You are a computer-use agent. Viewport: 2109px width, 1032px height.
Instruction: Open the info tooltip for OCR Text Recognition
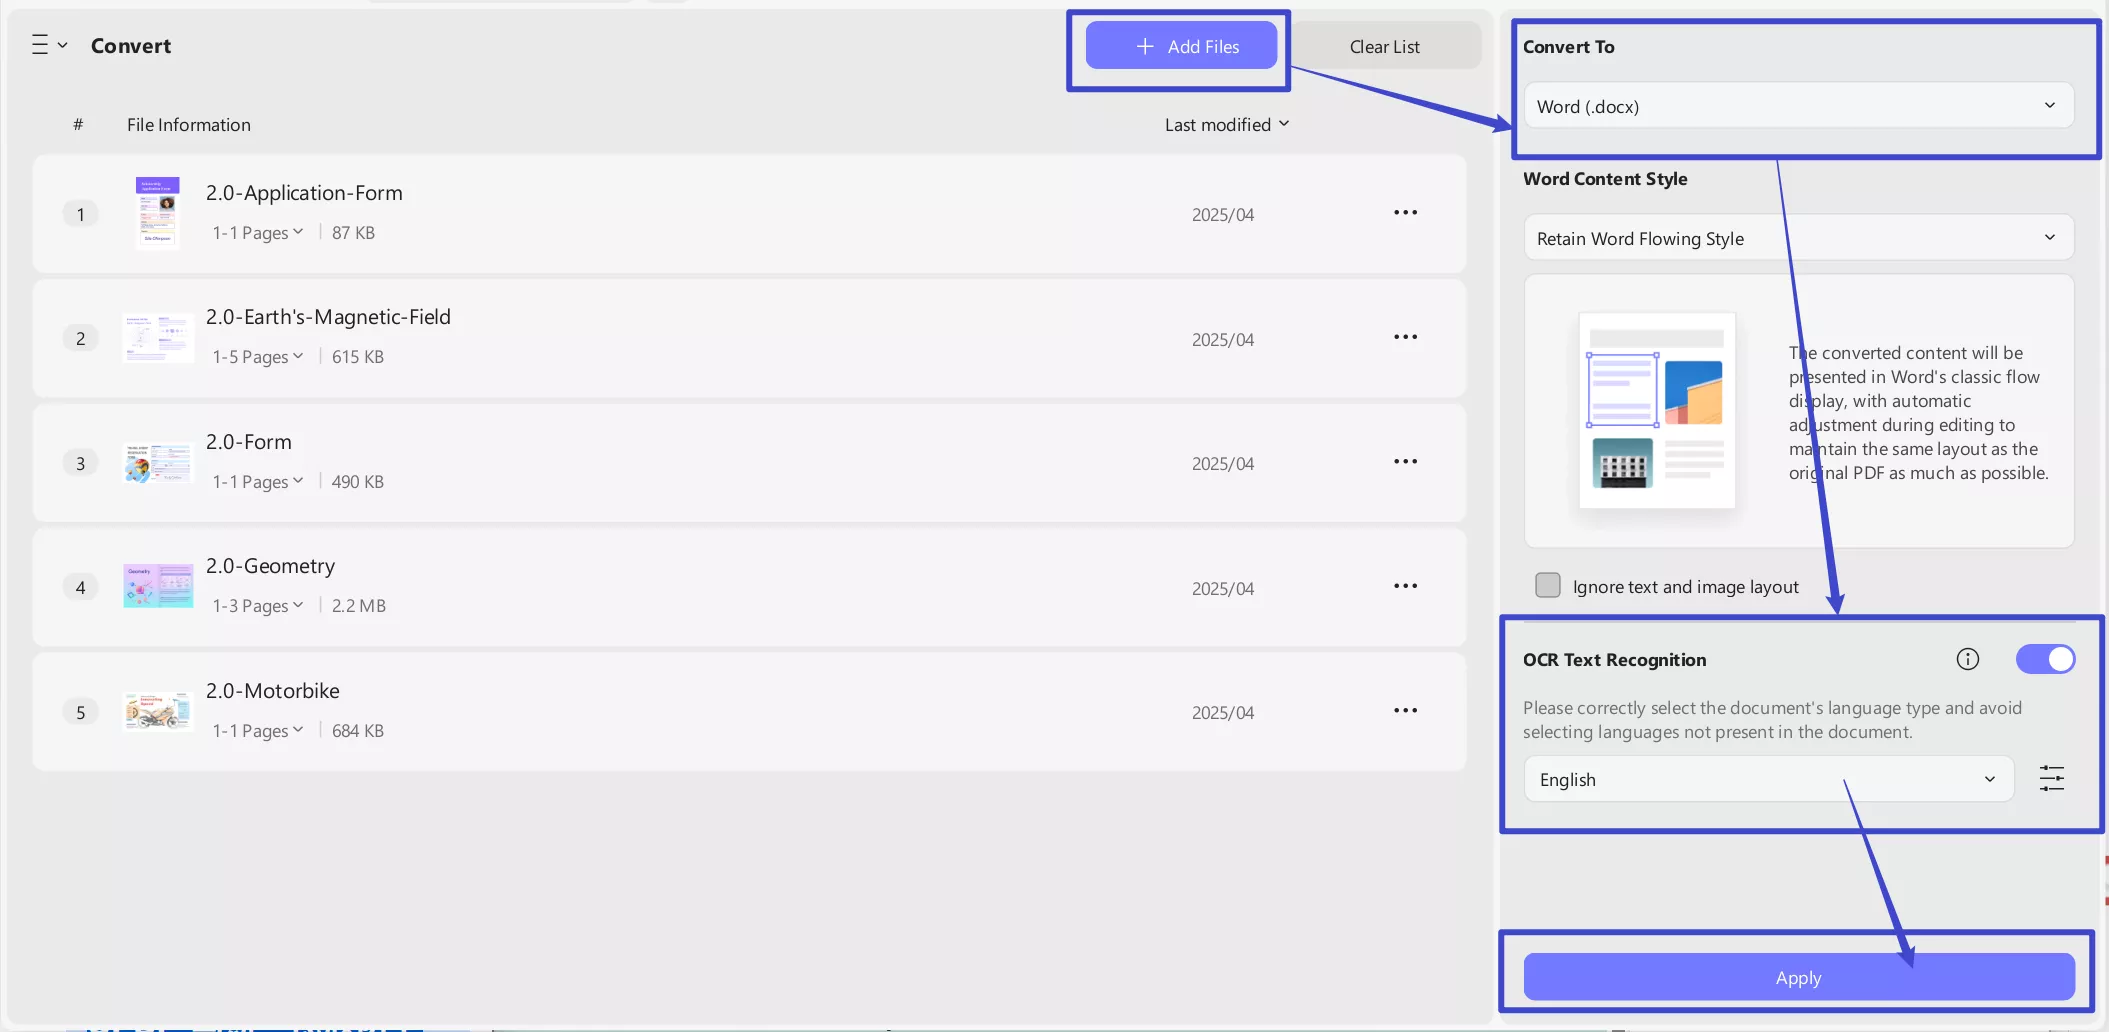[x=1966, y=659]
